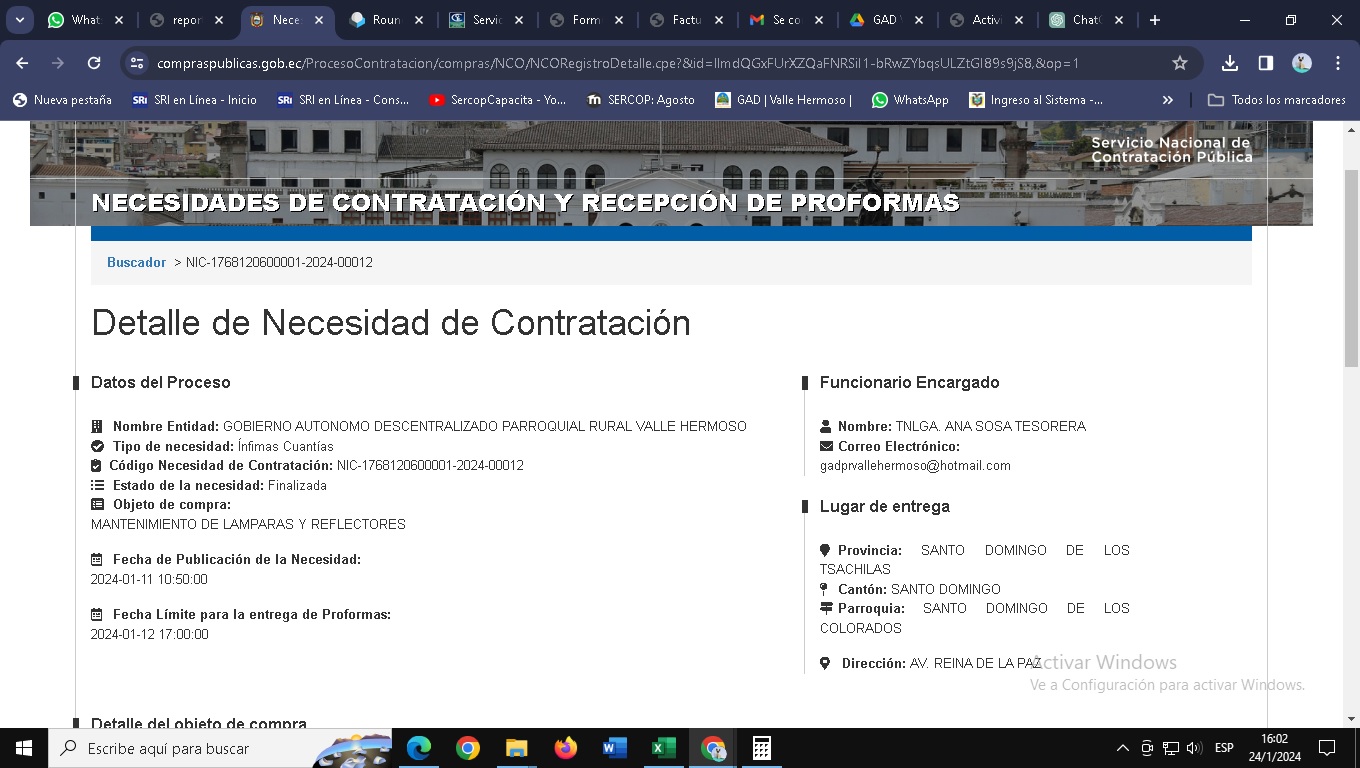Toggle the browser side panel icon

pyautogui.click(x=1266, y=63)
